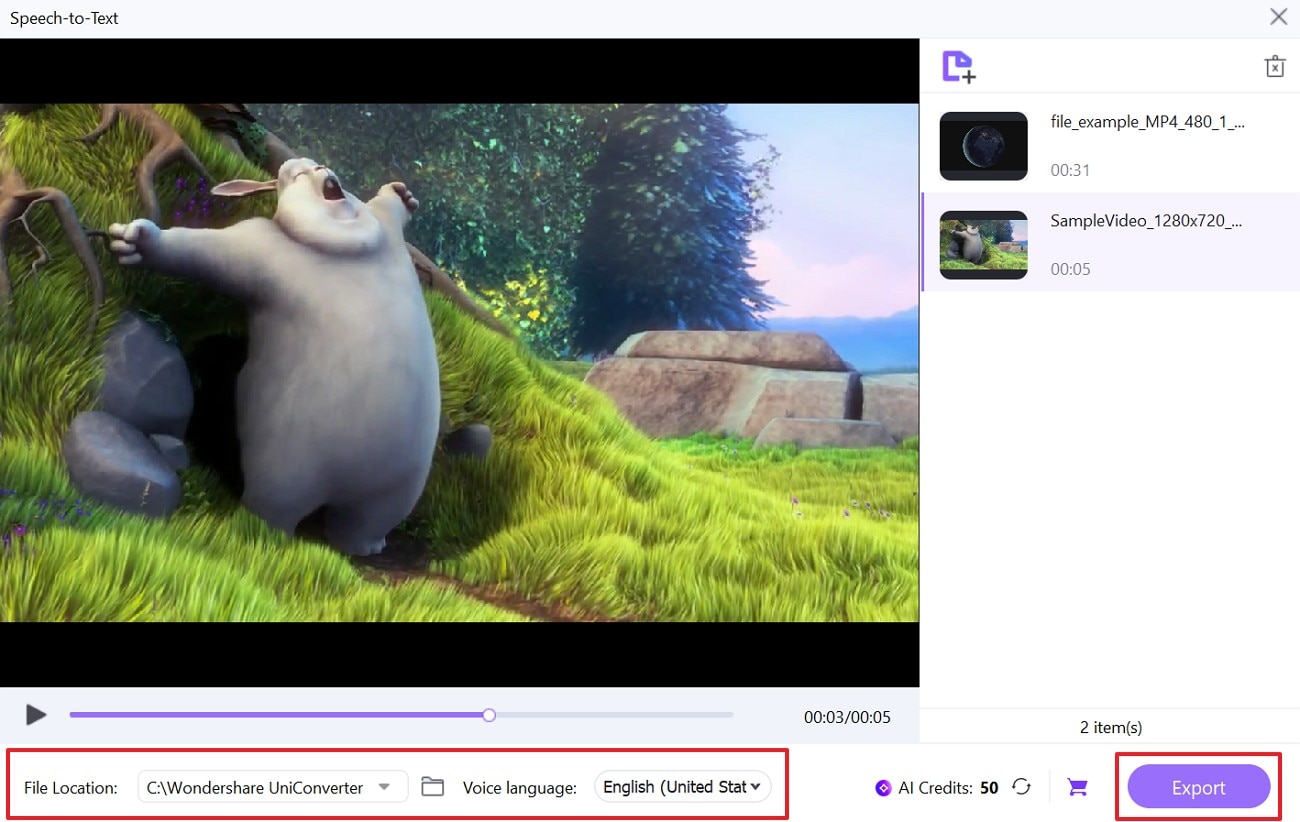This screenshot has height=822, width=1300.
Task: Click the file_example_MP4_480_1_... file name
Action: [1148, 122]
